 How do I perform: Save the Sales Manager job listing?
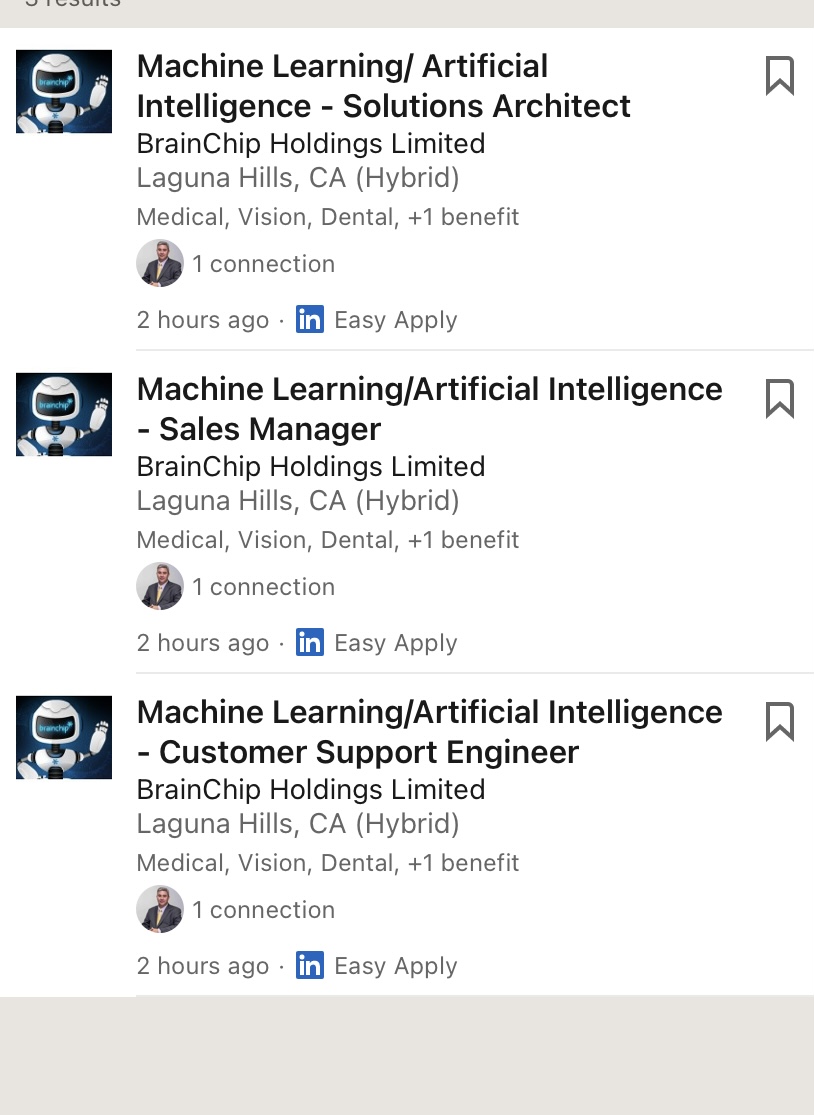pyautogui.click(x=779, y=399)
